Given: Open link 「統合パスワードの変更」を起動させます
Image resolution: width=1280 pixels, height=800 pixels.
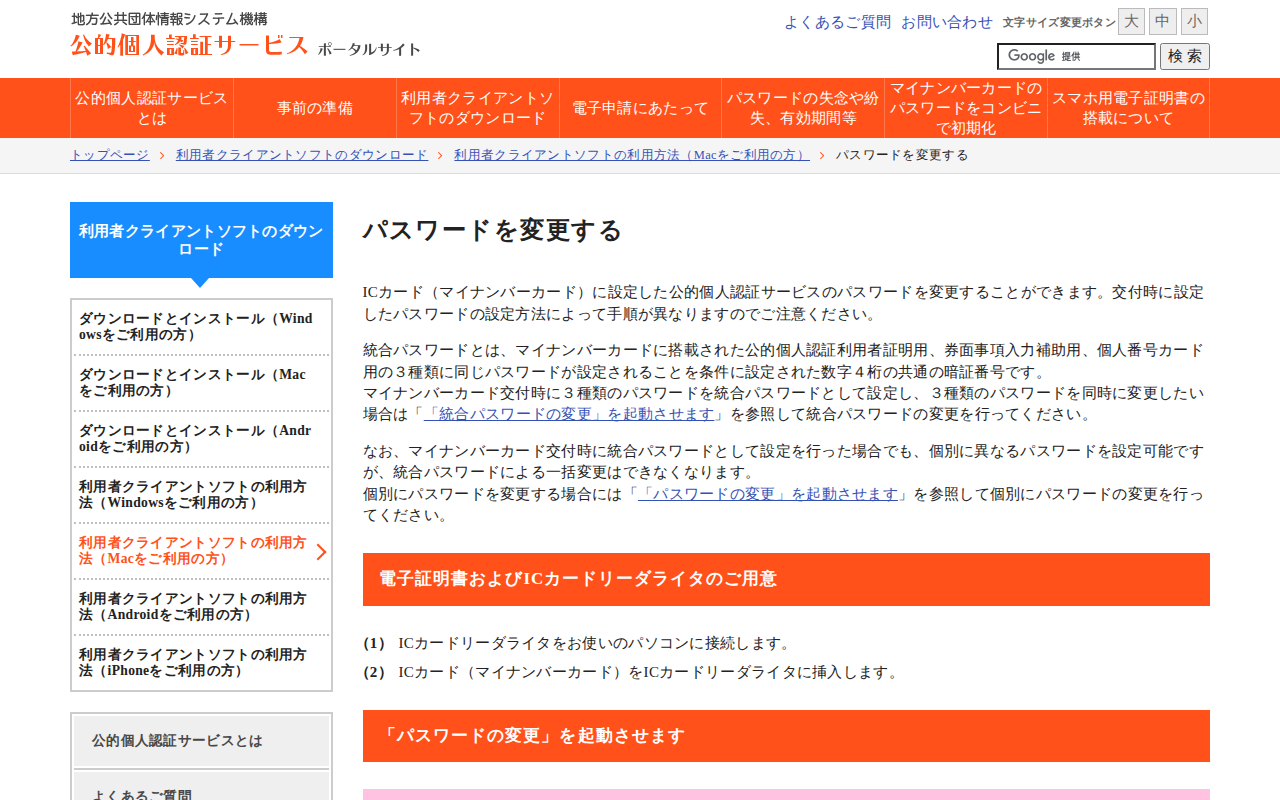Looking at the screenshot, I should click(569, 414).
